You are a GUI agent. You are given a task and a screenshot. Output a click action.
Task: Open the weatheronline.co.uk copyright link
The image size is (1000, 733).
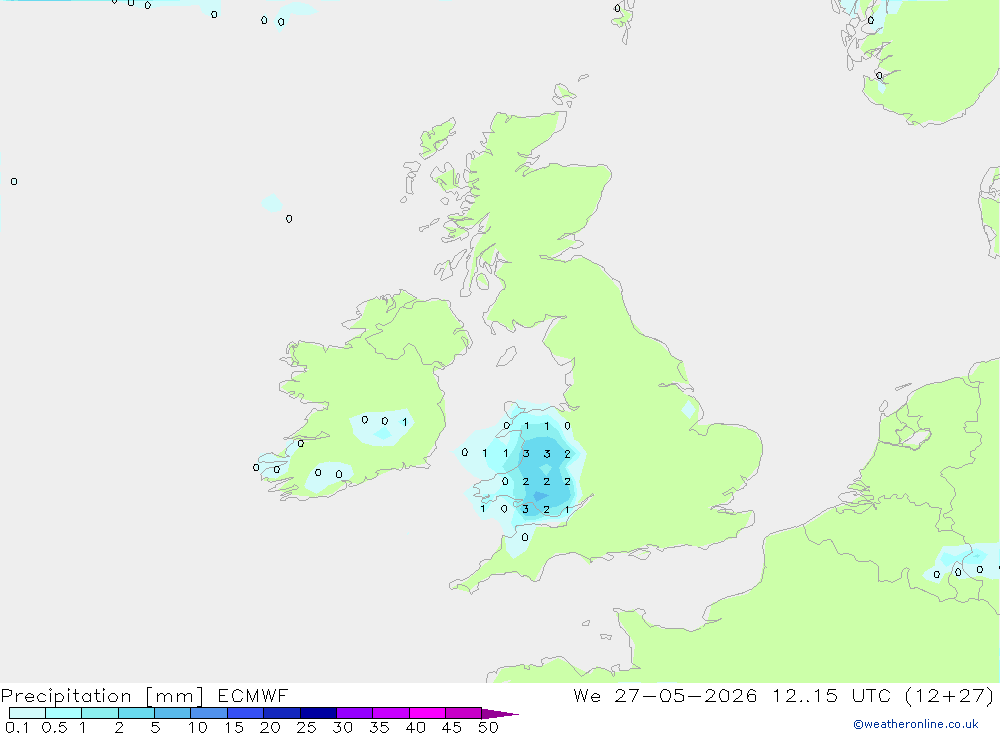click(916, 724)
